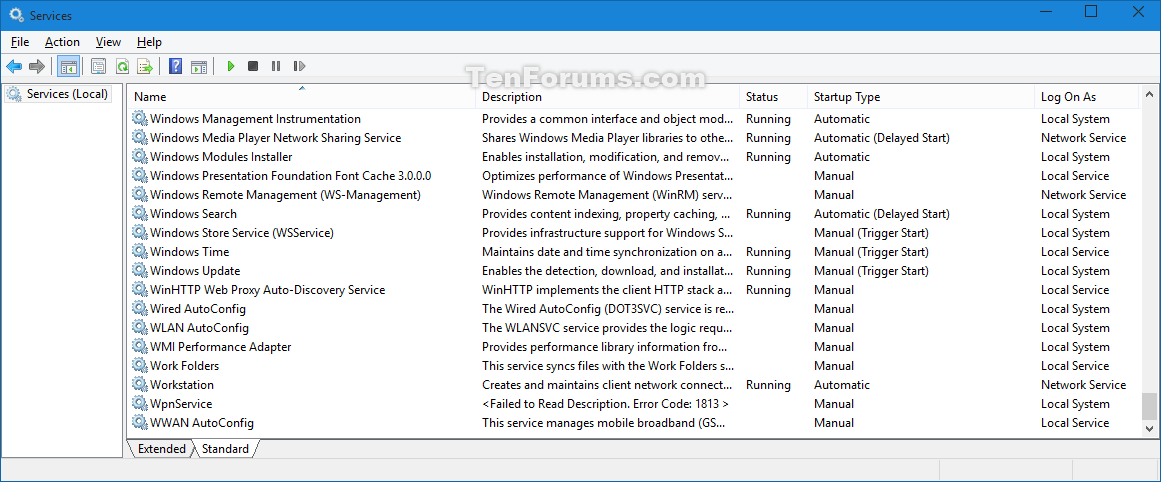The image size is (1161, 482).
Task: Toggle Show/Hide Action Pane icon
Action: click(198, 67)
